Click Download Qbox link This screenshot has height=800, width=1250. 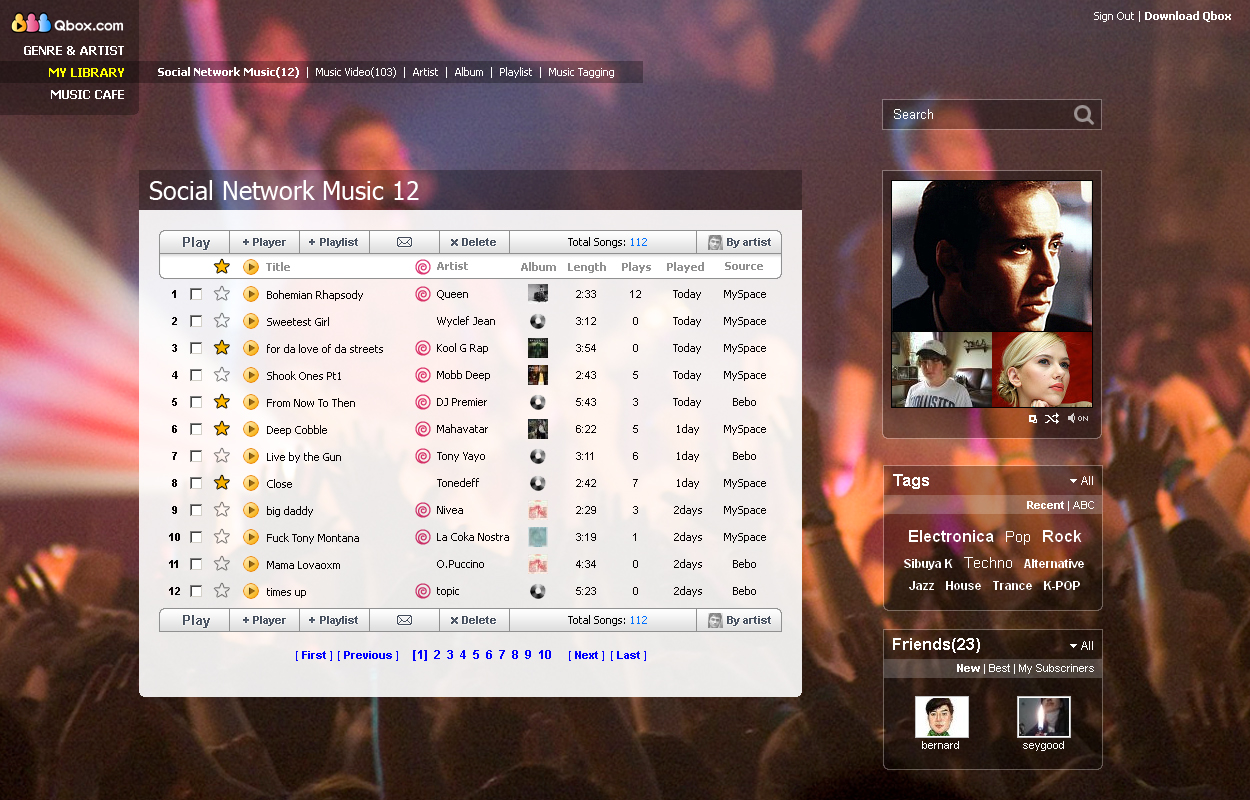tap(1188, 16)
